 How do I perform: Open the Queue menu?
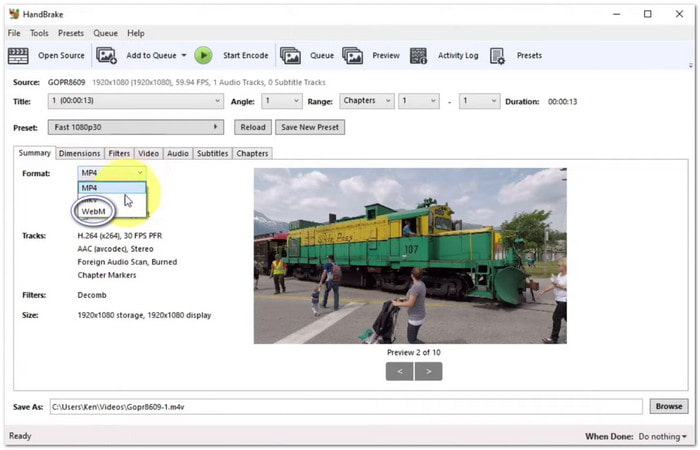[105, 33]
